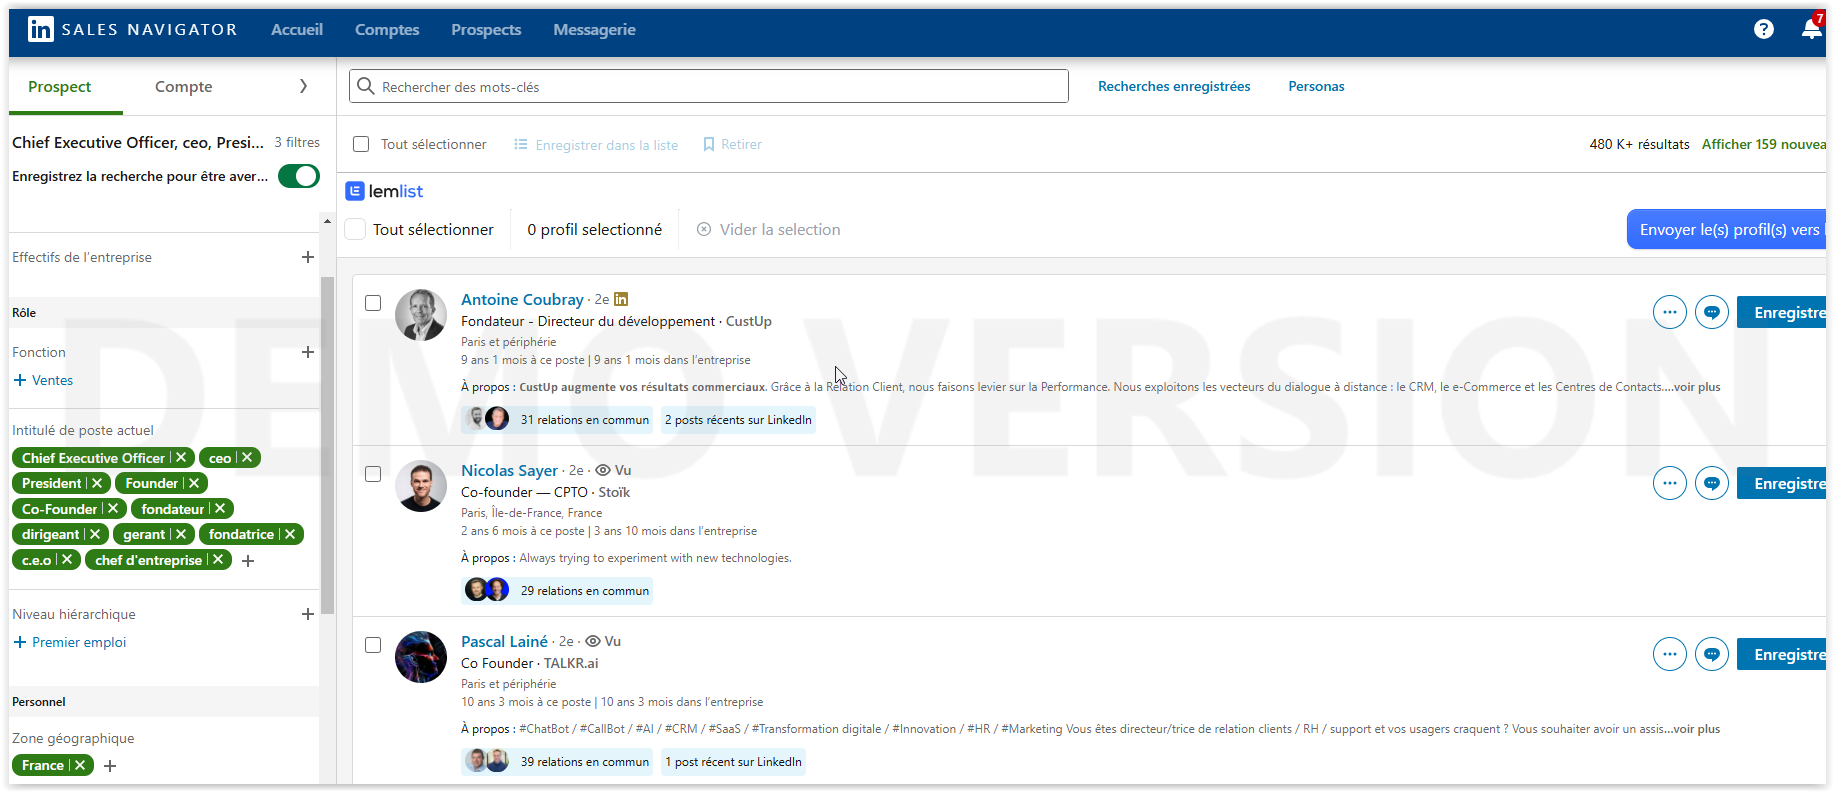Message Nicolas Sayer via chat icon

1711,484
